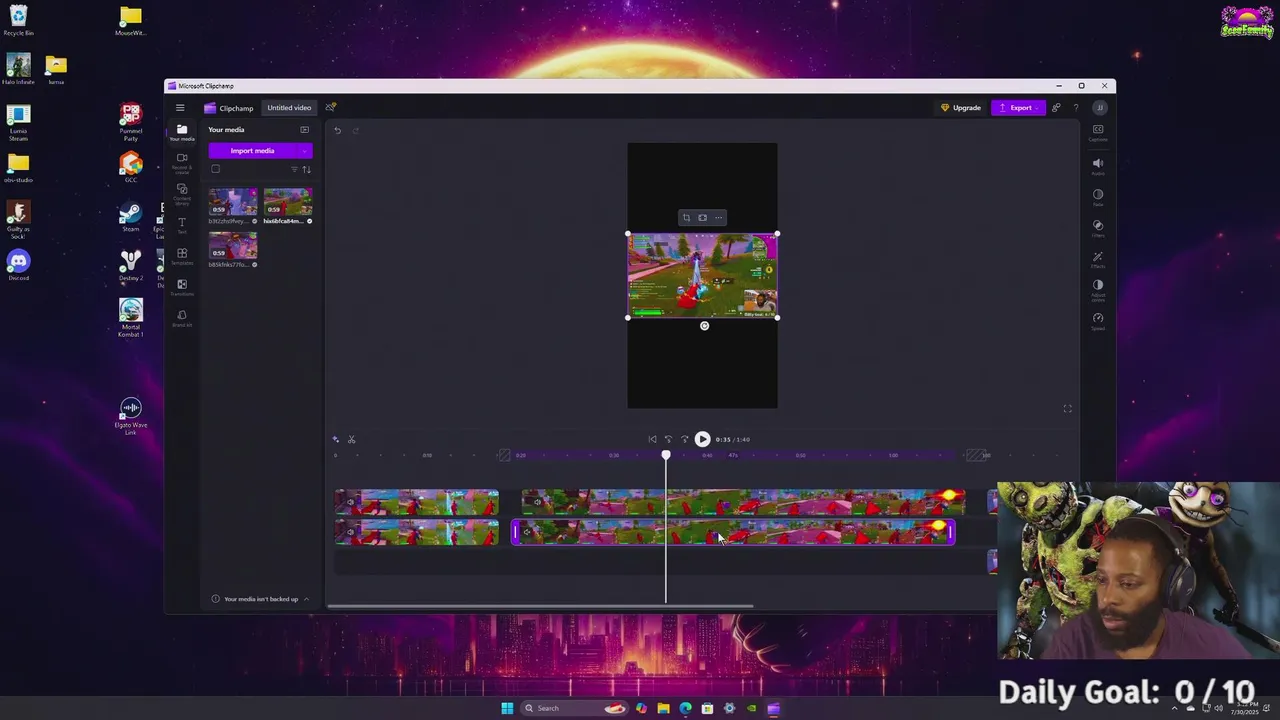
Task: Open the Recycle Bin desktop icon
Action: tap(18, 20)
